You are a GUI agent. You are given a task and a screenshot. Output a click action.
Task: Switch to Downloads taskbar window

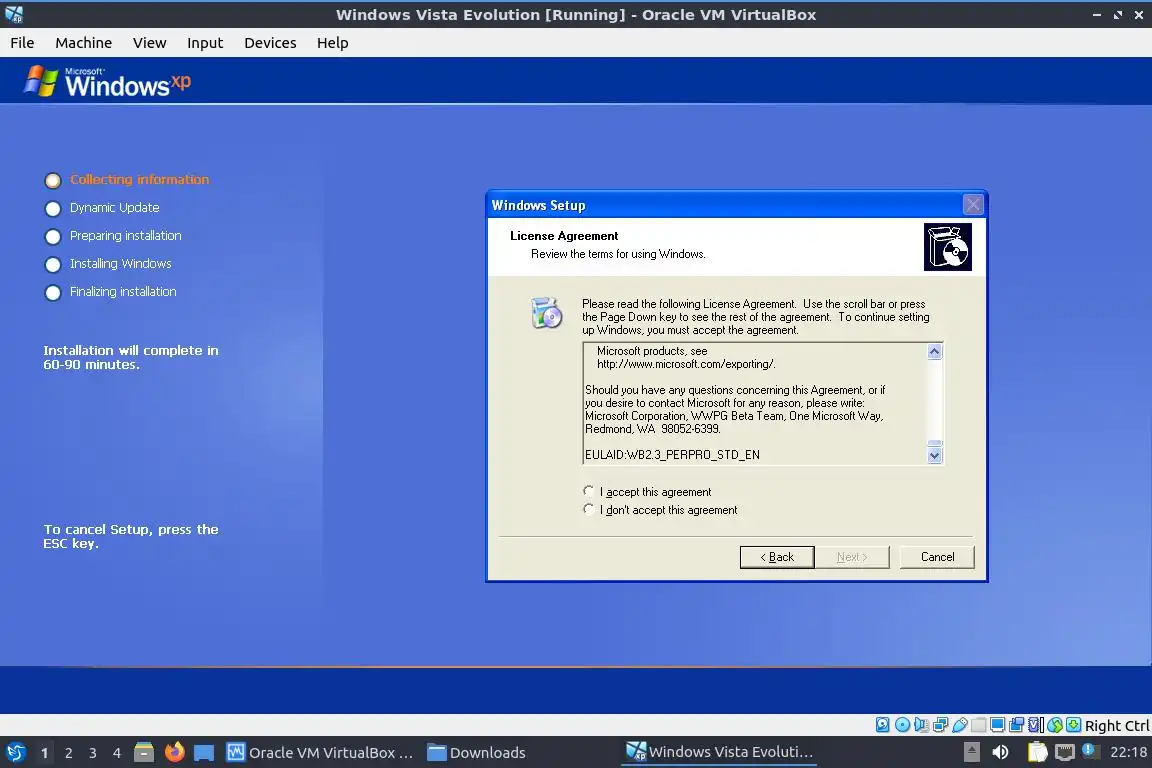click(x=476, y=753)
